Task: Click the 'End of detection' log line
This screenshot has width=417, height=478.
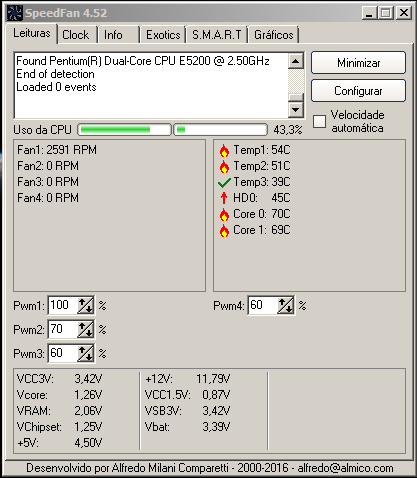Action: [x=55, y=74]
